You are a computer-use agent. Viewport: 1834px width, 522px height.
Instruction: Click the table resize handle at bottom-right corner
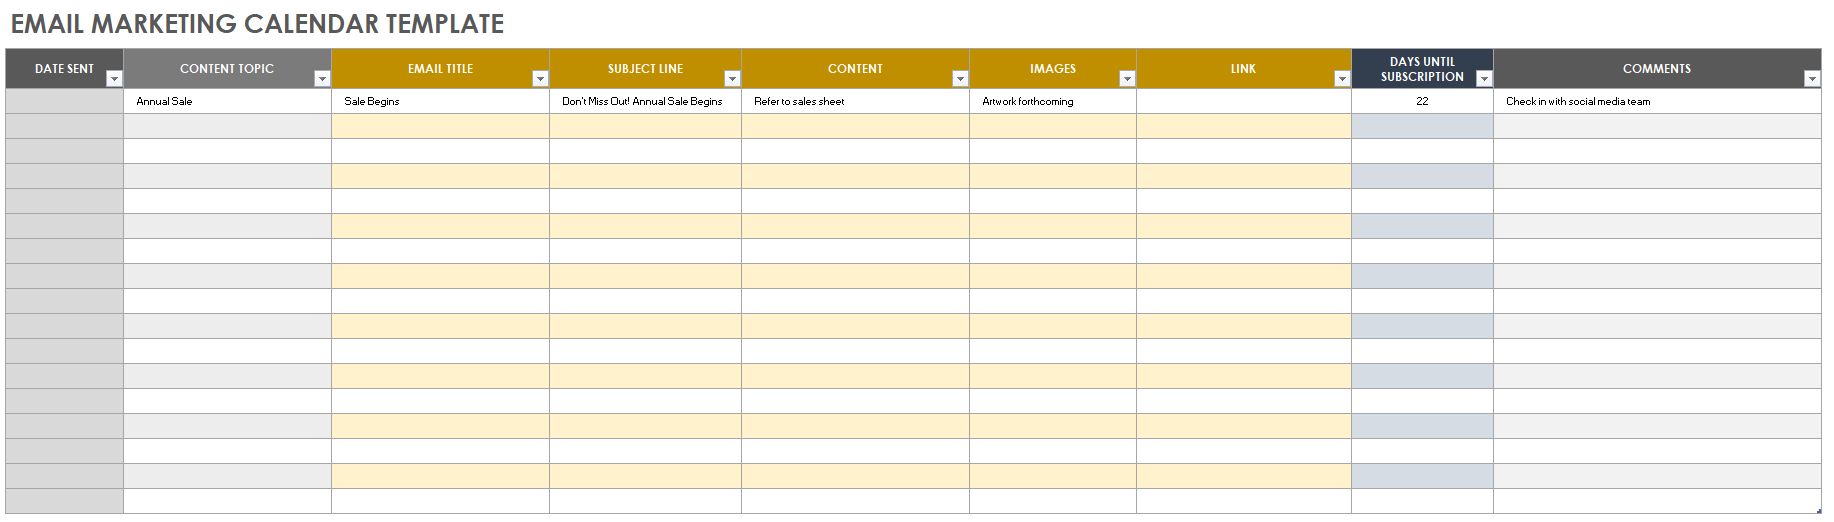pos(1817,510)
